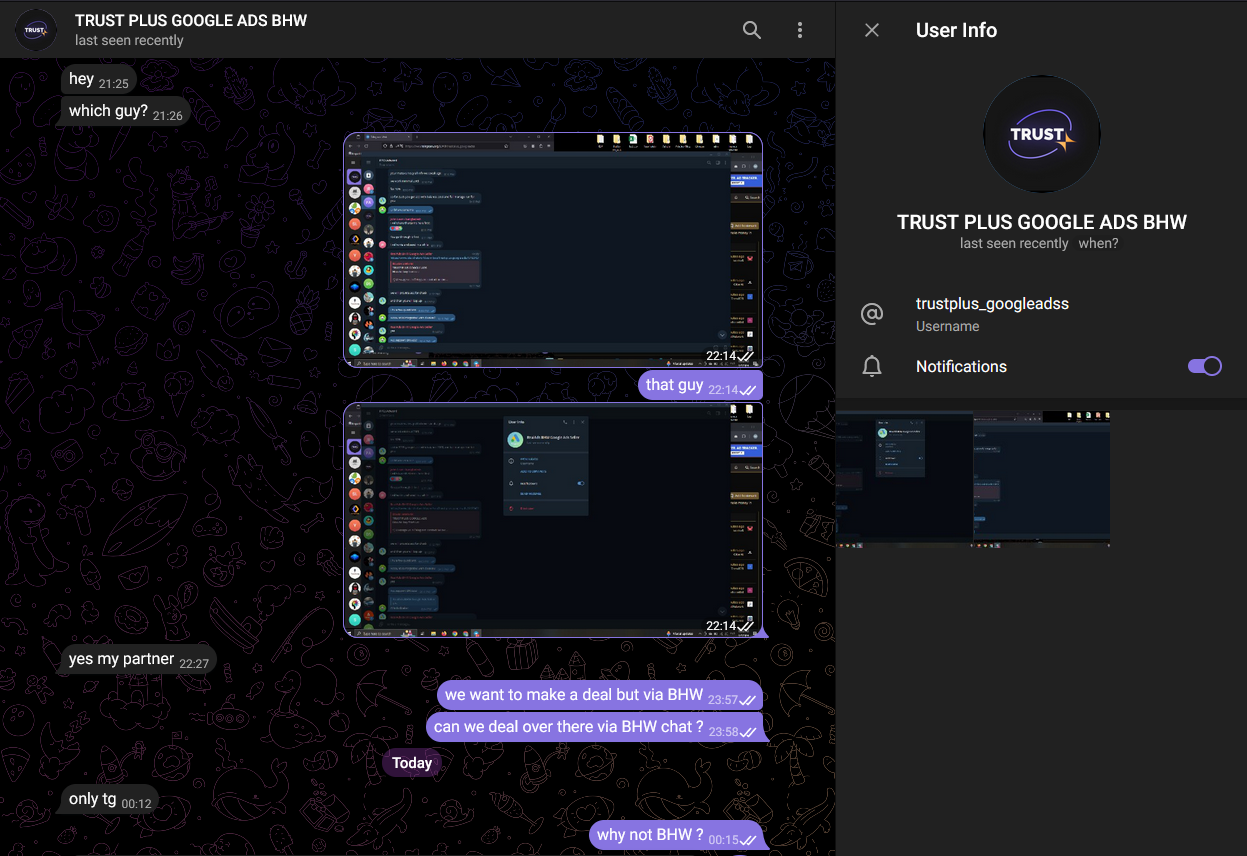
Task: Open the first shared media thumbnail in User Info
Action: (x=904, y=478)
